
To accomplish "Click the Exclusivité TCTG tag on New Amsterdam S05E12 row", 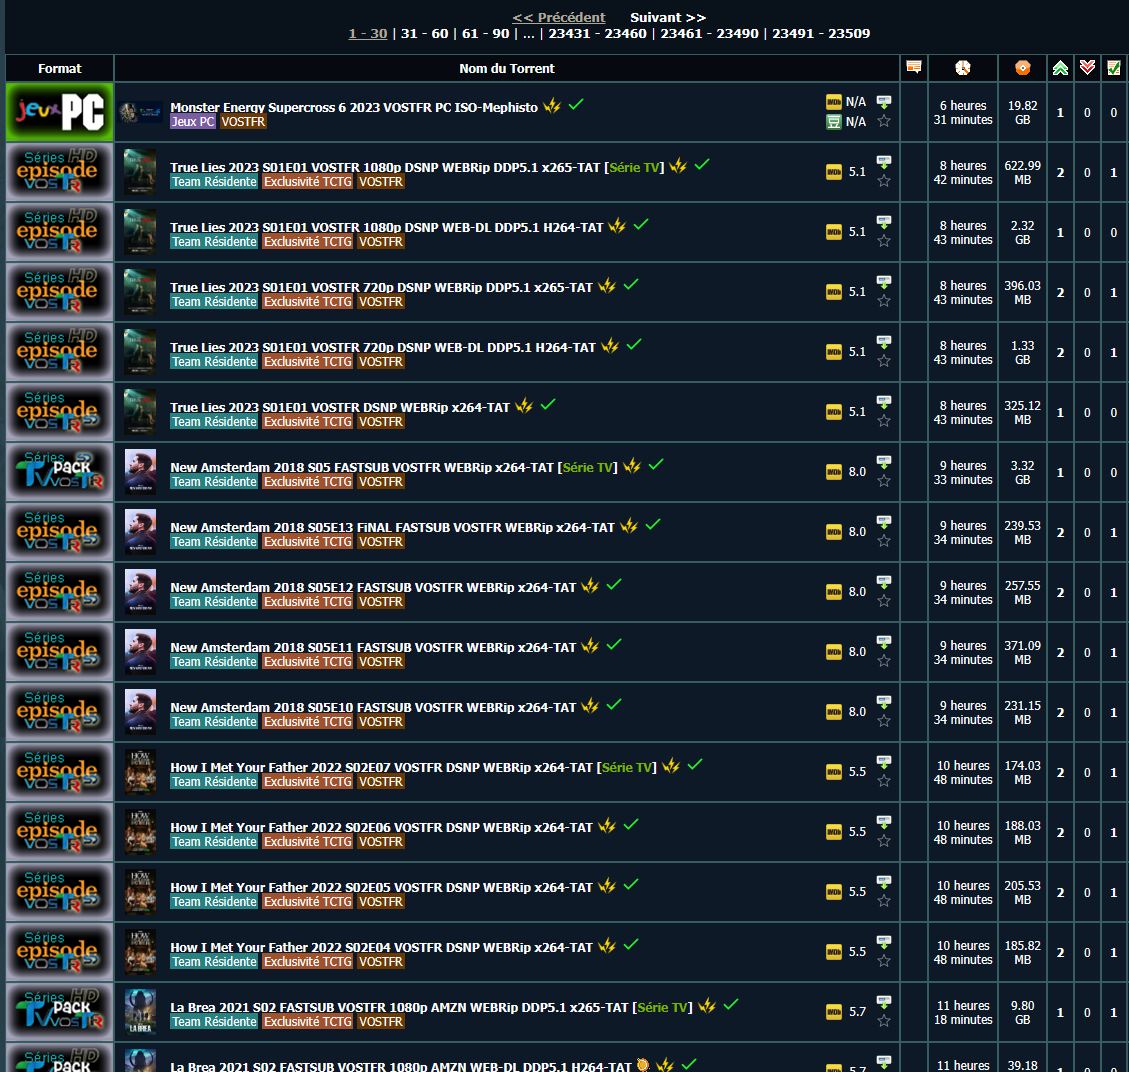I will point(307,602).
